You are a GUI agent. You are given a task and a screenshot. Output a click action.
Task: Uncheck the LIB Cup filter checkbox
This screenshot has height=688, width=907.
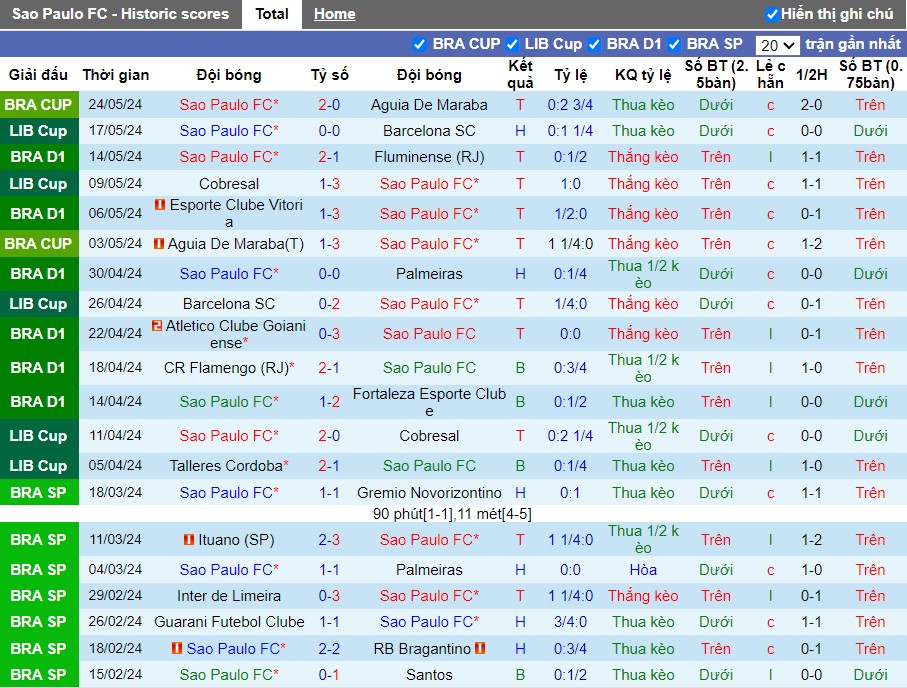coord(511,45)
